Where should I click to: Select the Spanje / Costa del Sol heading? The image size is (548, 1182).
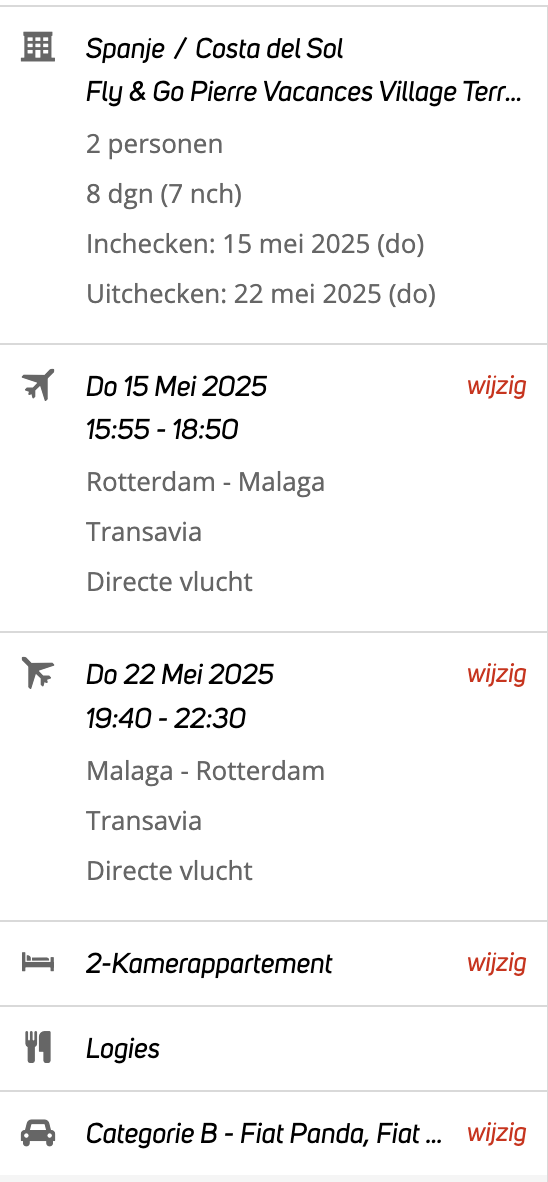215,49
